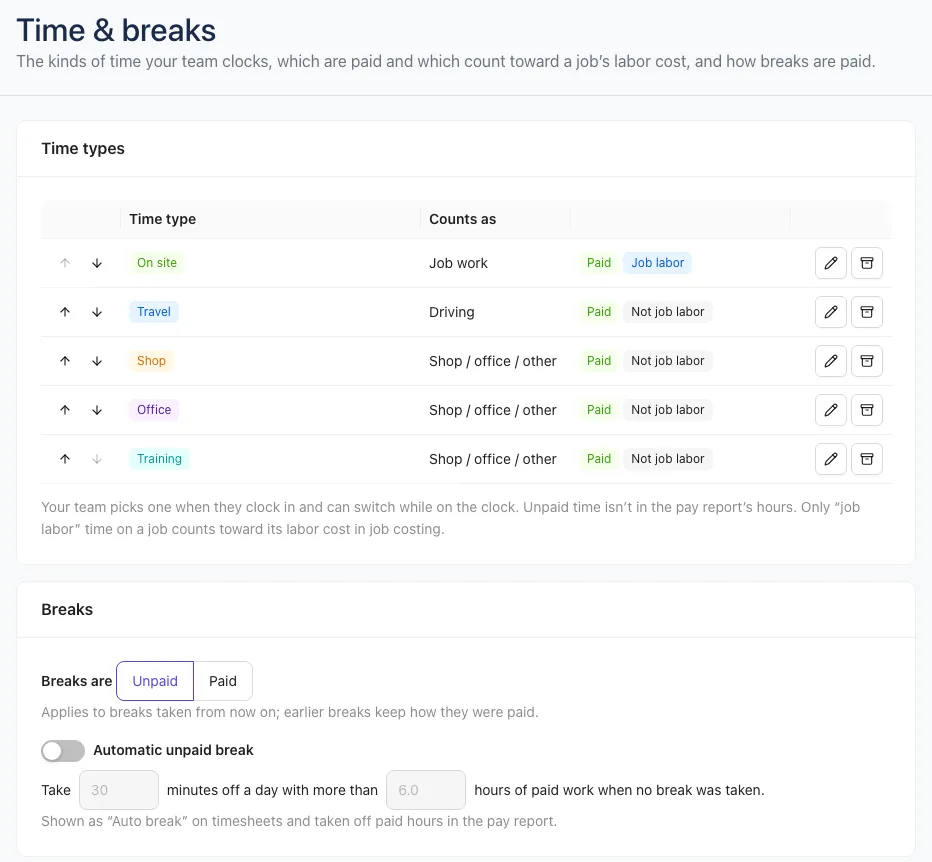Move Shop row up
Screen dimensions: 932x862
65,361
